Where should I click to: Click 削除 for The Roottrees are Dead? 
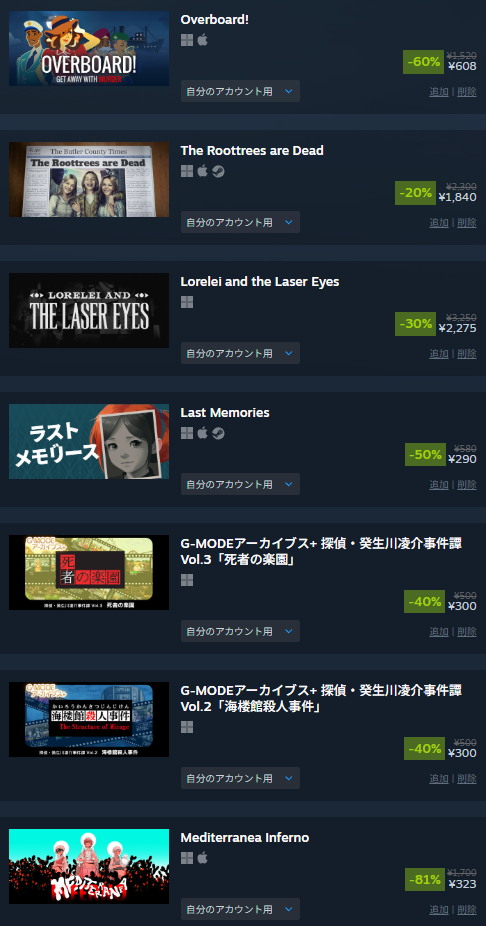467,223
